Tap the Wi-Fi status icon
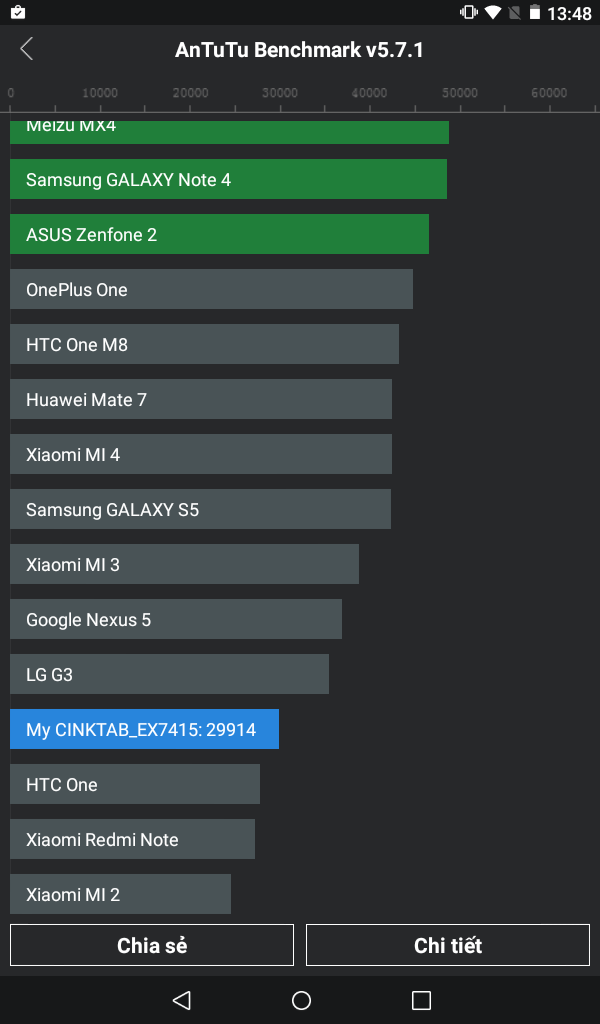This screenshot has width=600, height=1024. pos(493,13)
